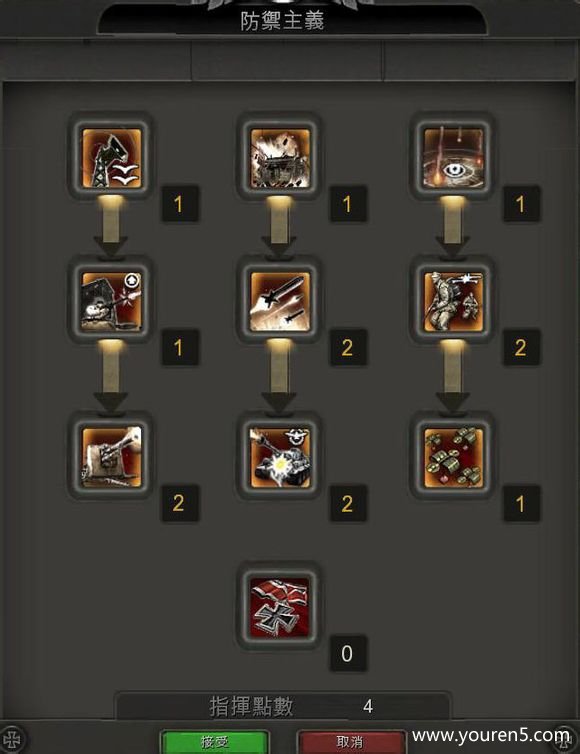Screen dimensions: 580x754
Task: Click the red 取消 cancel button
Action: [x=350, y=742]
